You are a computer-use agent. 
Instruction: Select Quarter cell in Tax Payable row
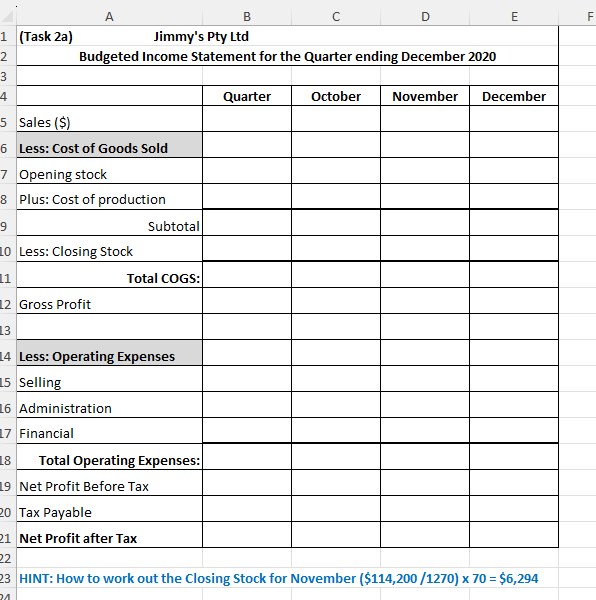pos(247,509)
